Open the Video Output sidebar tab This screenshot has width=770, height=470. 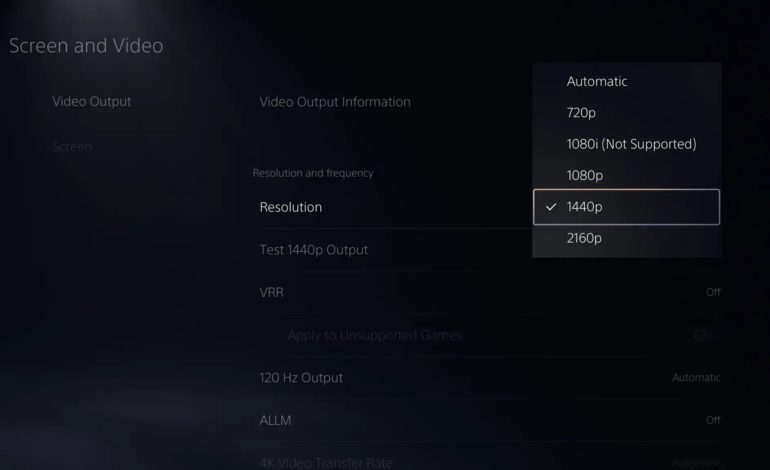91,101
